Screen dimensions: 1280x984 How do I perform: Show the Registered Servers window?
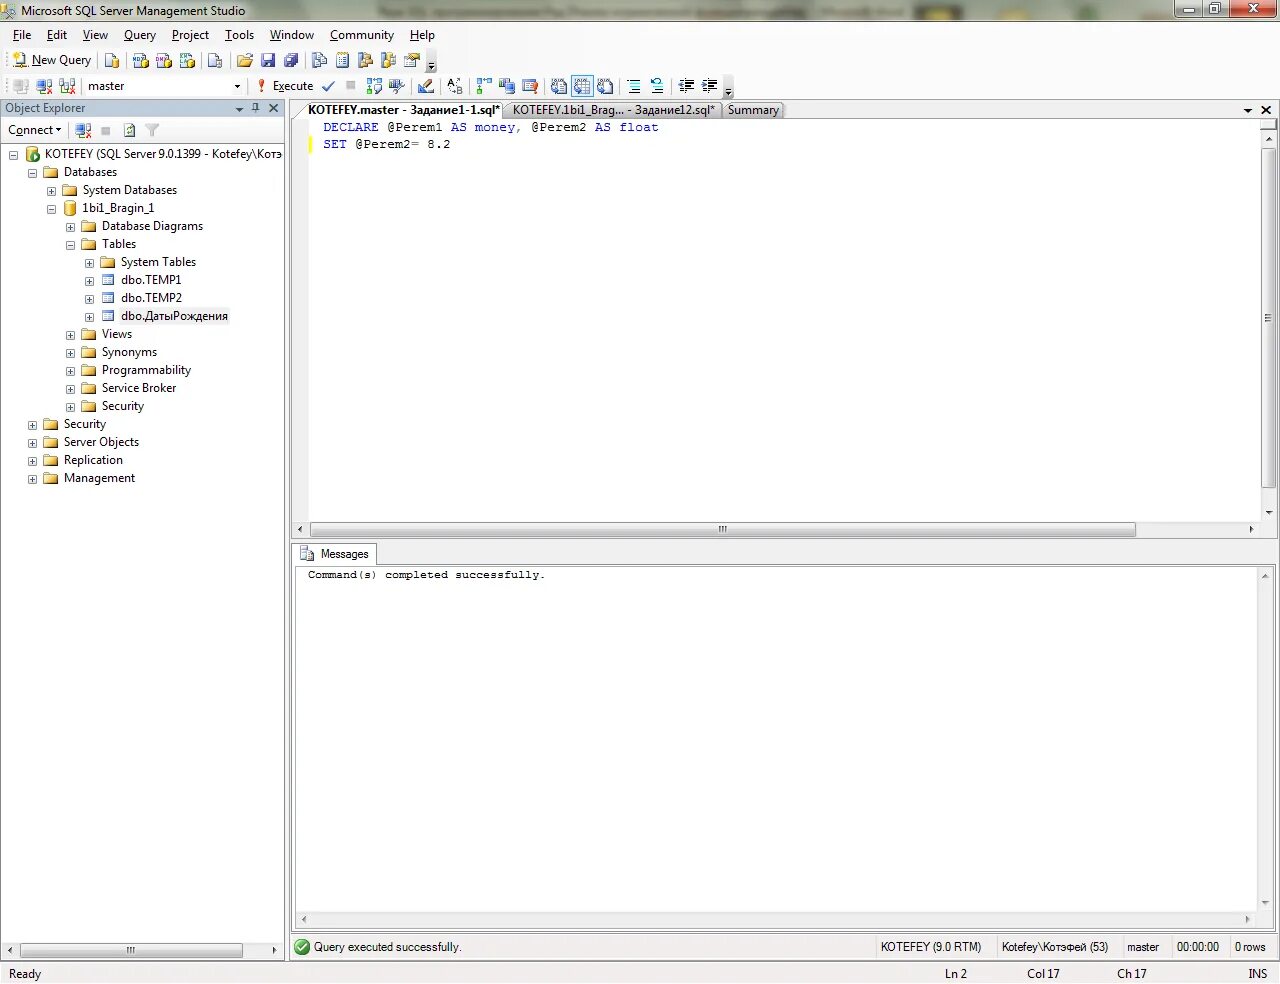click(319, 61)
